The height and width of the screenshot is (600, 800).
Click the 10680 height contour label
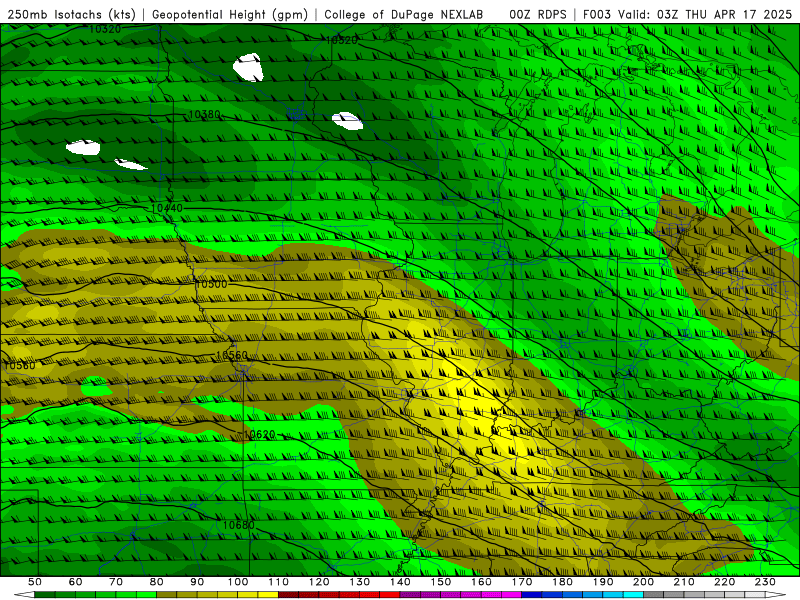pyautogui.click(x=238, y=525)
